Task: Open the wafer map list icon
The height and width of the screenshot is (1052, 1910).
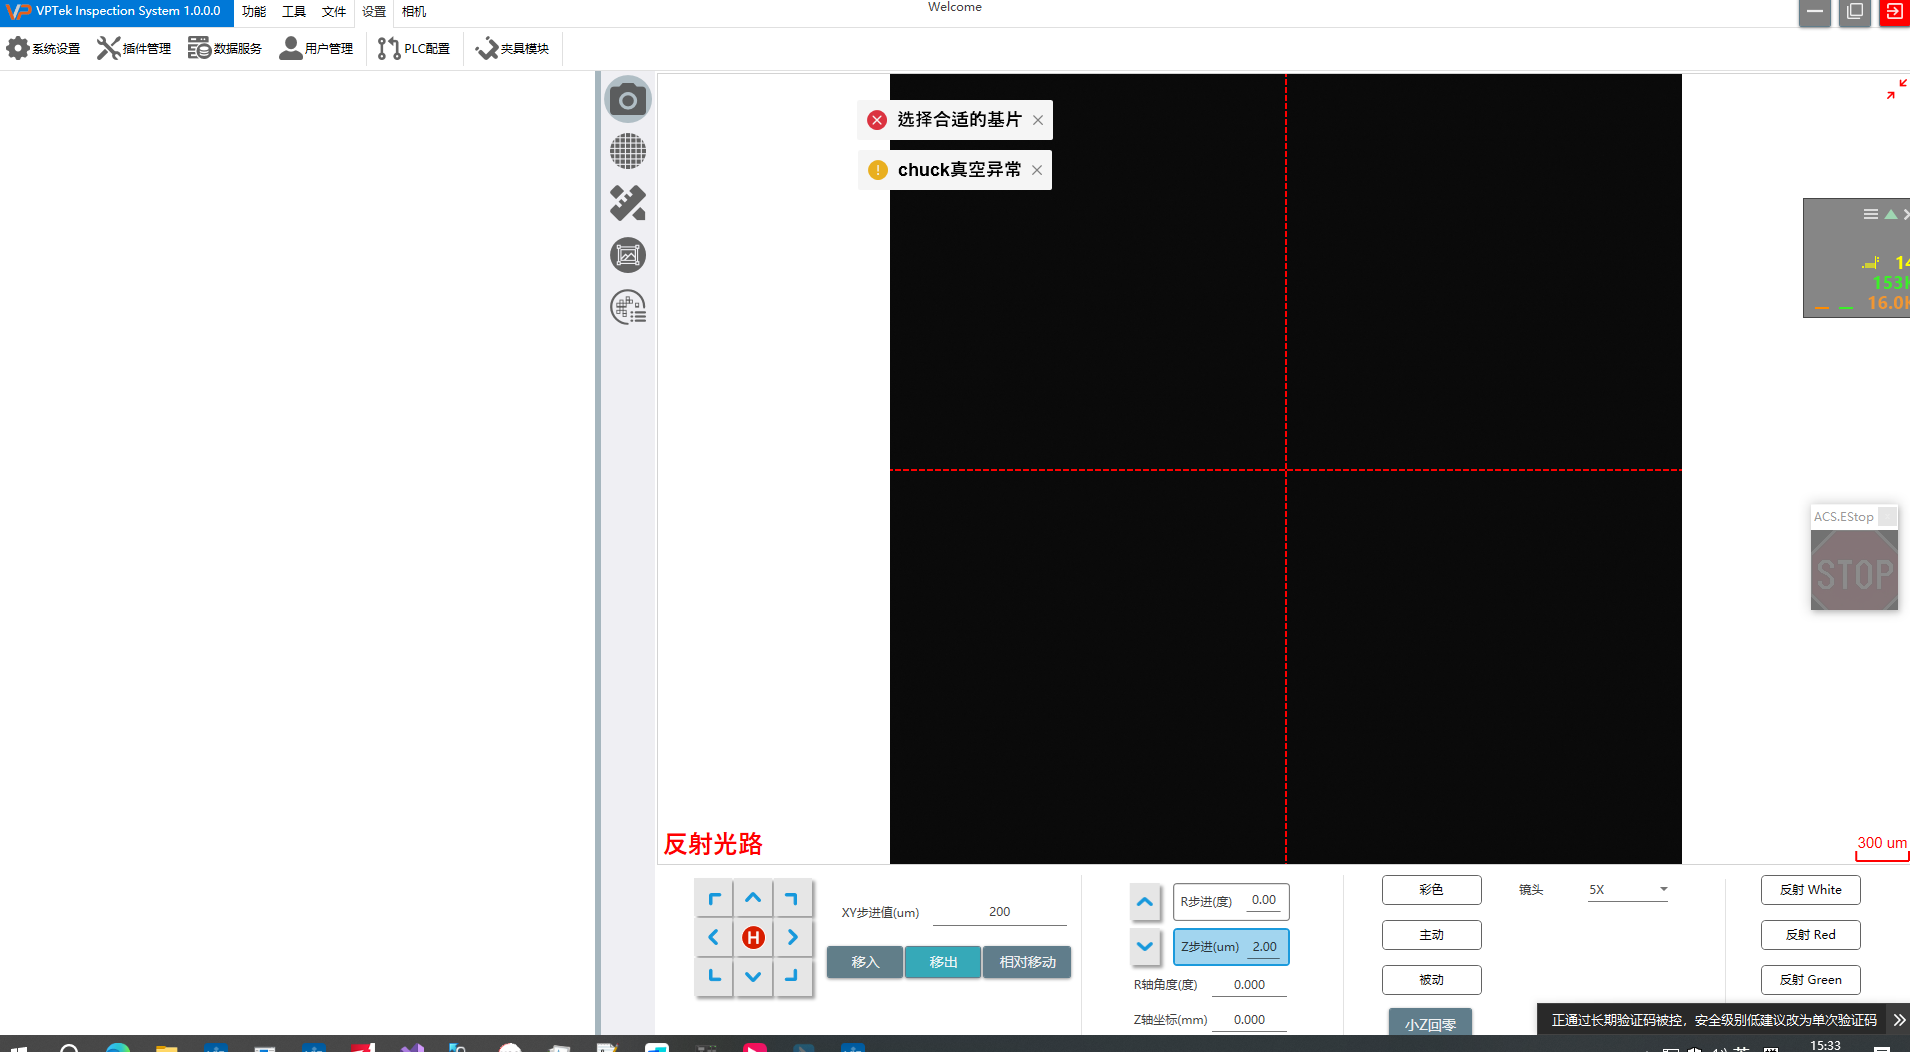Action: (628, 308)
